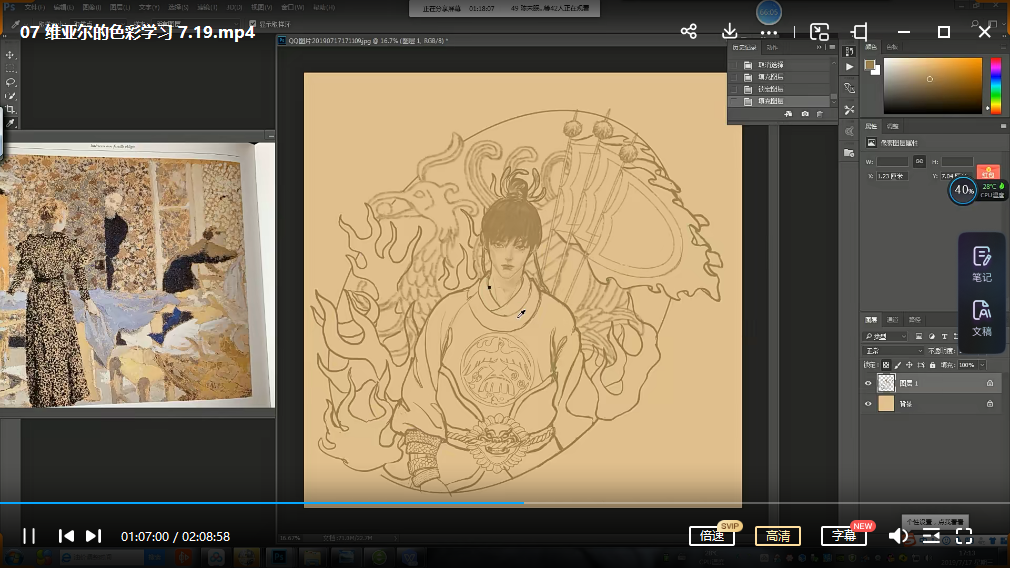
Task: Open the layer blend mode dropdown
Action: [x=893, y=351]
